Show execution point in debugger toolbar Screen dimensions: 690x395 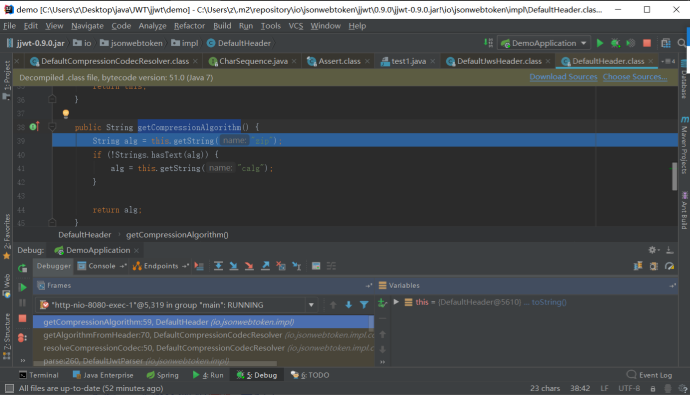coord(199,266)
